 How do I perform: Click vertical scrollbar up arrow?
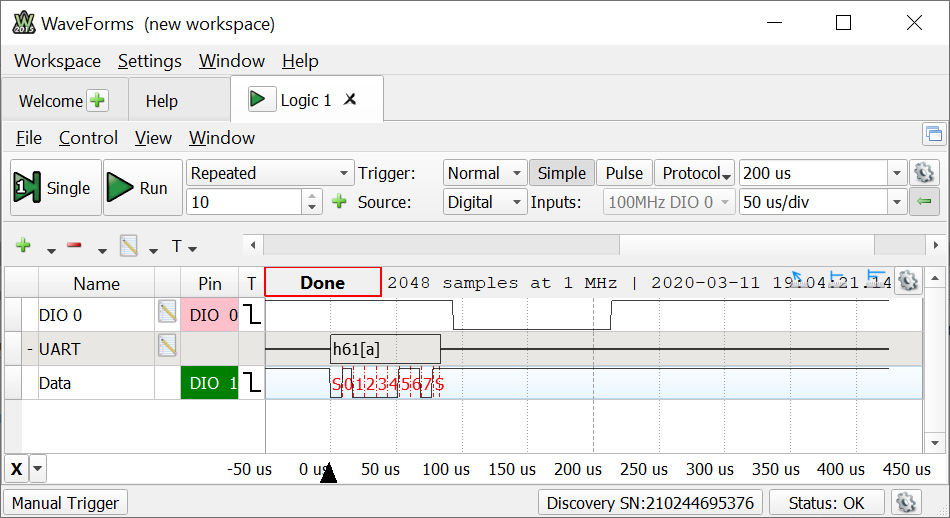(935, 278)
